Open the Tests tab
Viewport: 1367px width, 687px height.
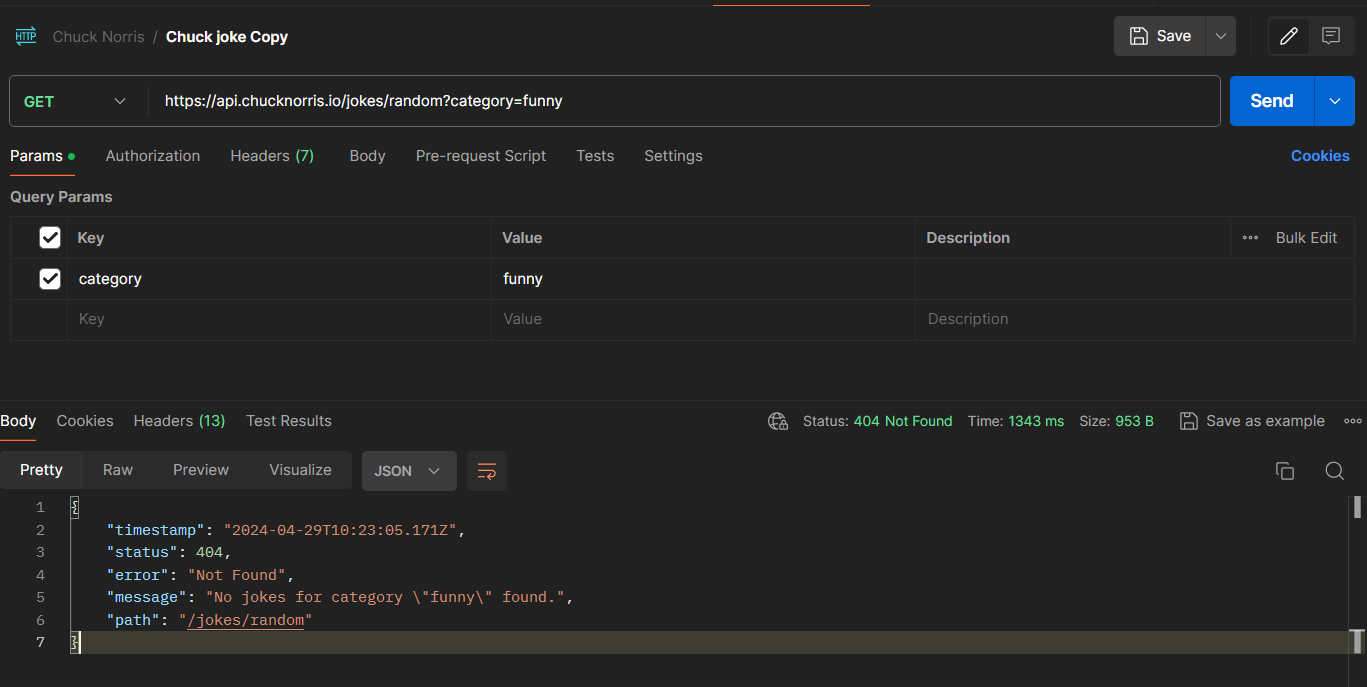click(x=595, y=156)
